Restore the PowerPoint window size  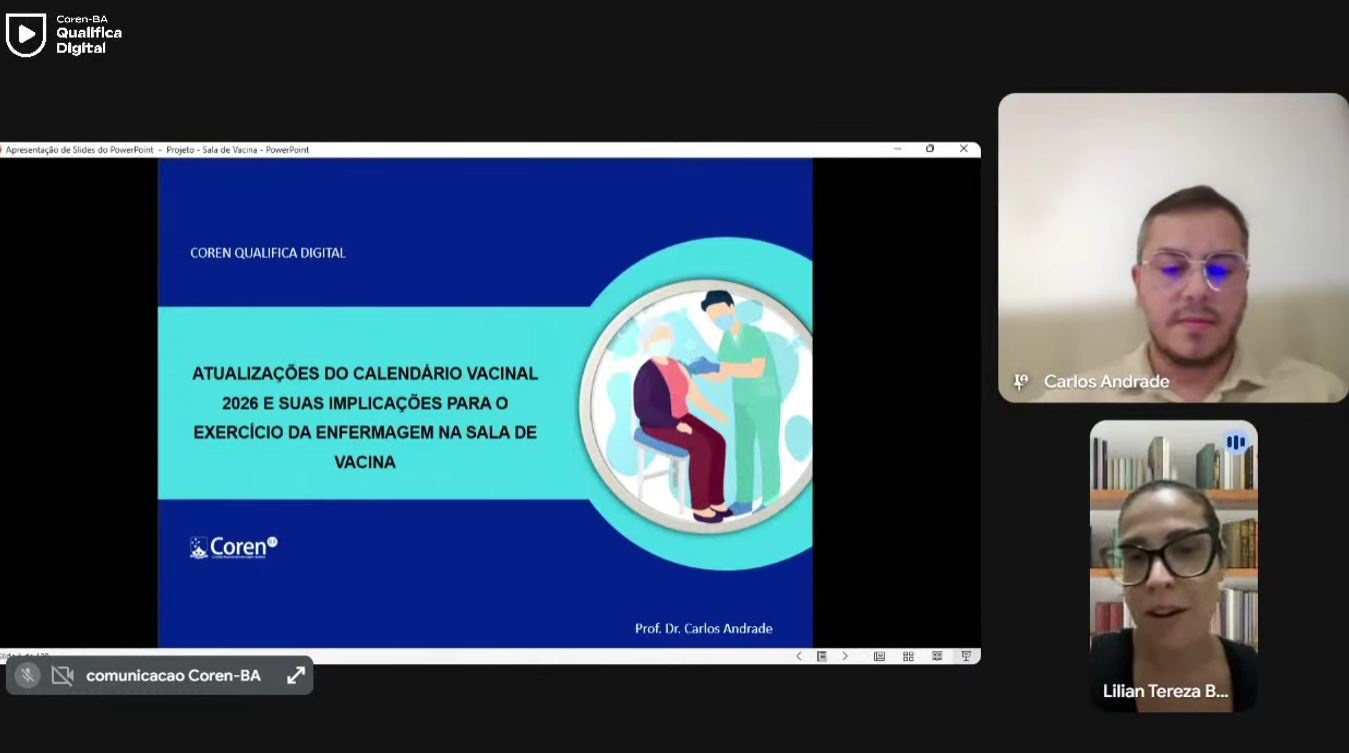(x=930, y=149)
